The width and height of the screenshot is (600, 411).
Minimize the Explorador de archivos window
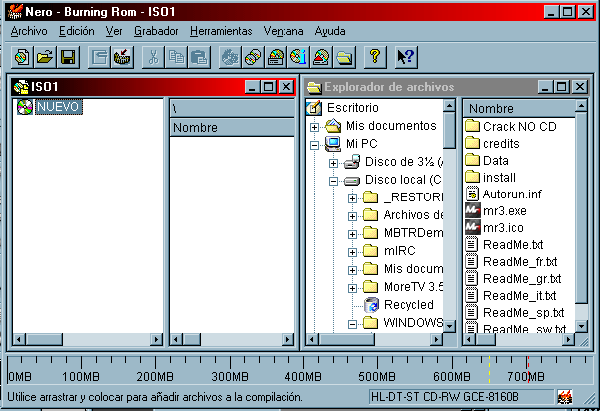[x=545, y=87]
